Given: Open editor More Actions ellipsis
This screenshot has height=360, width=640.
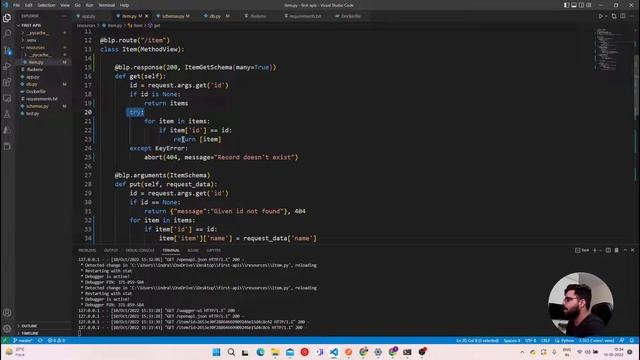Looking at the screenshot, I should pos(631,16).
